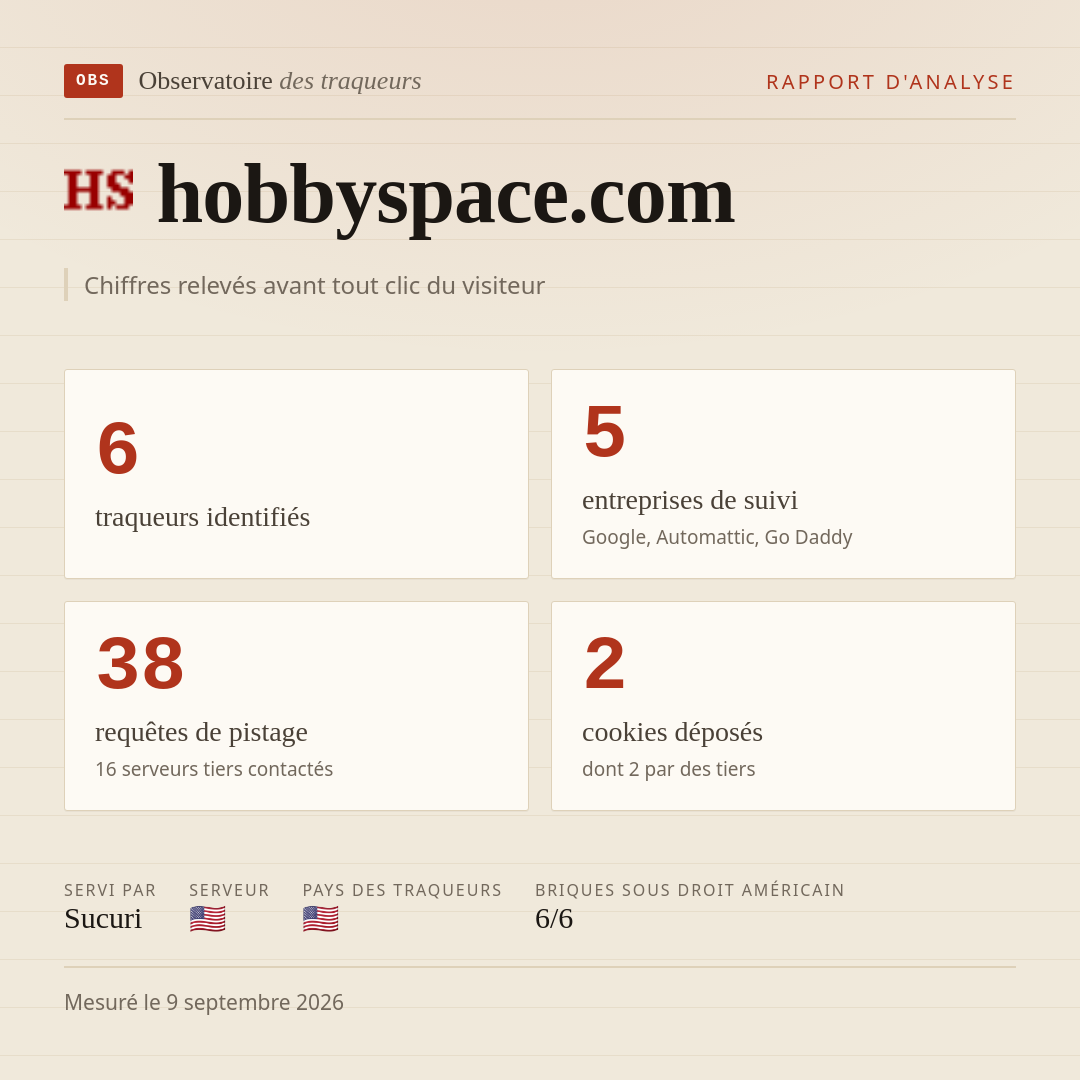1080x1080 pixels.
Task: Click the number 5 in companies card
Action: click(x=605, y=432)
